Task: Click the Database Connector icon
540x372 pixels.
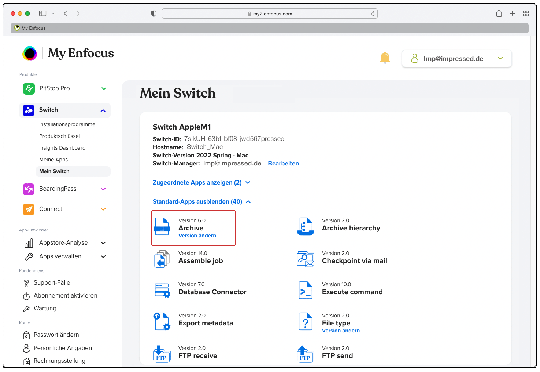Action: pos(162,290)
